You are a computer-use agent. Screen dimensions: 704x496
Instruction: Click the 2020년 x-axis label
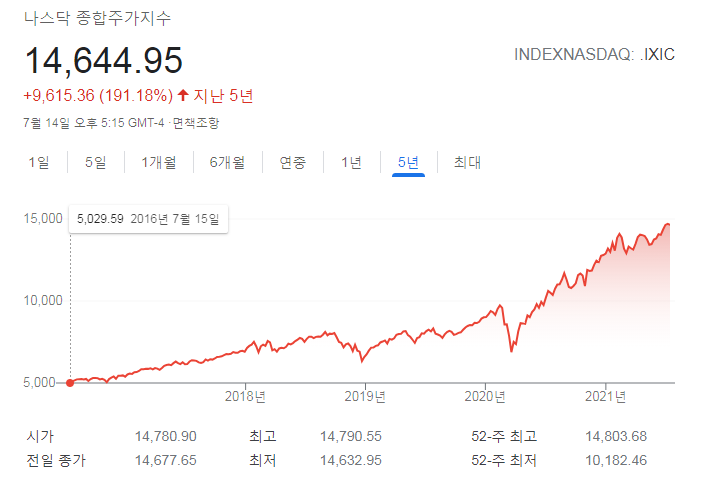pos(485,396)
